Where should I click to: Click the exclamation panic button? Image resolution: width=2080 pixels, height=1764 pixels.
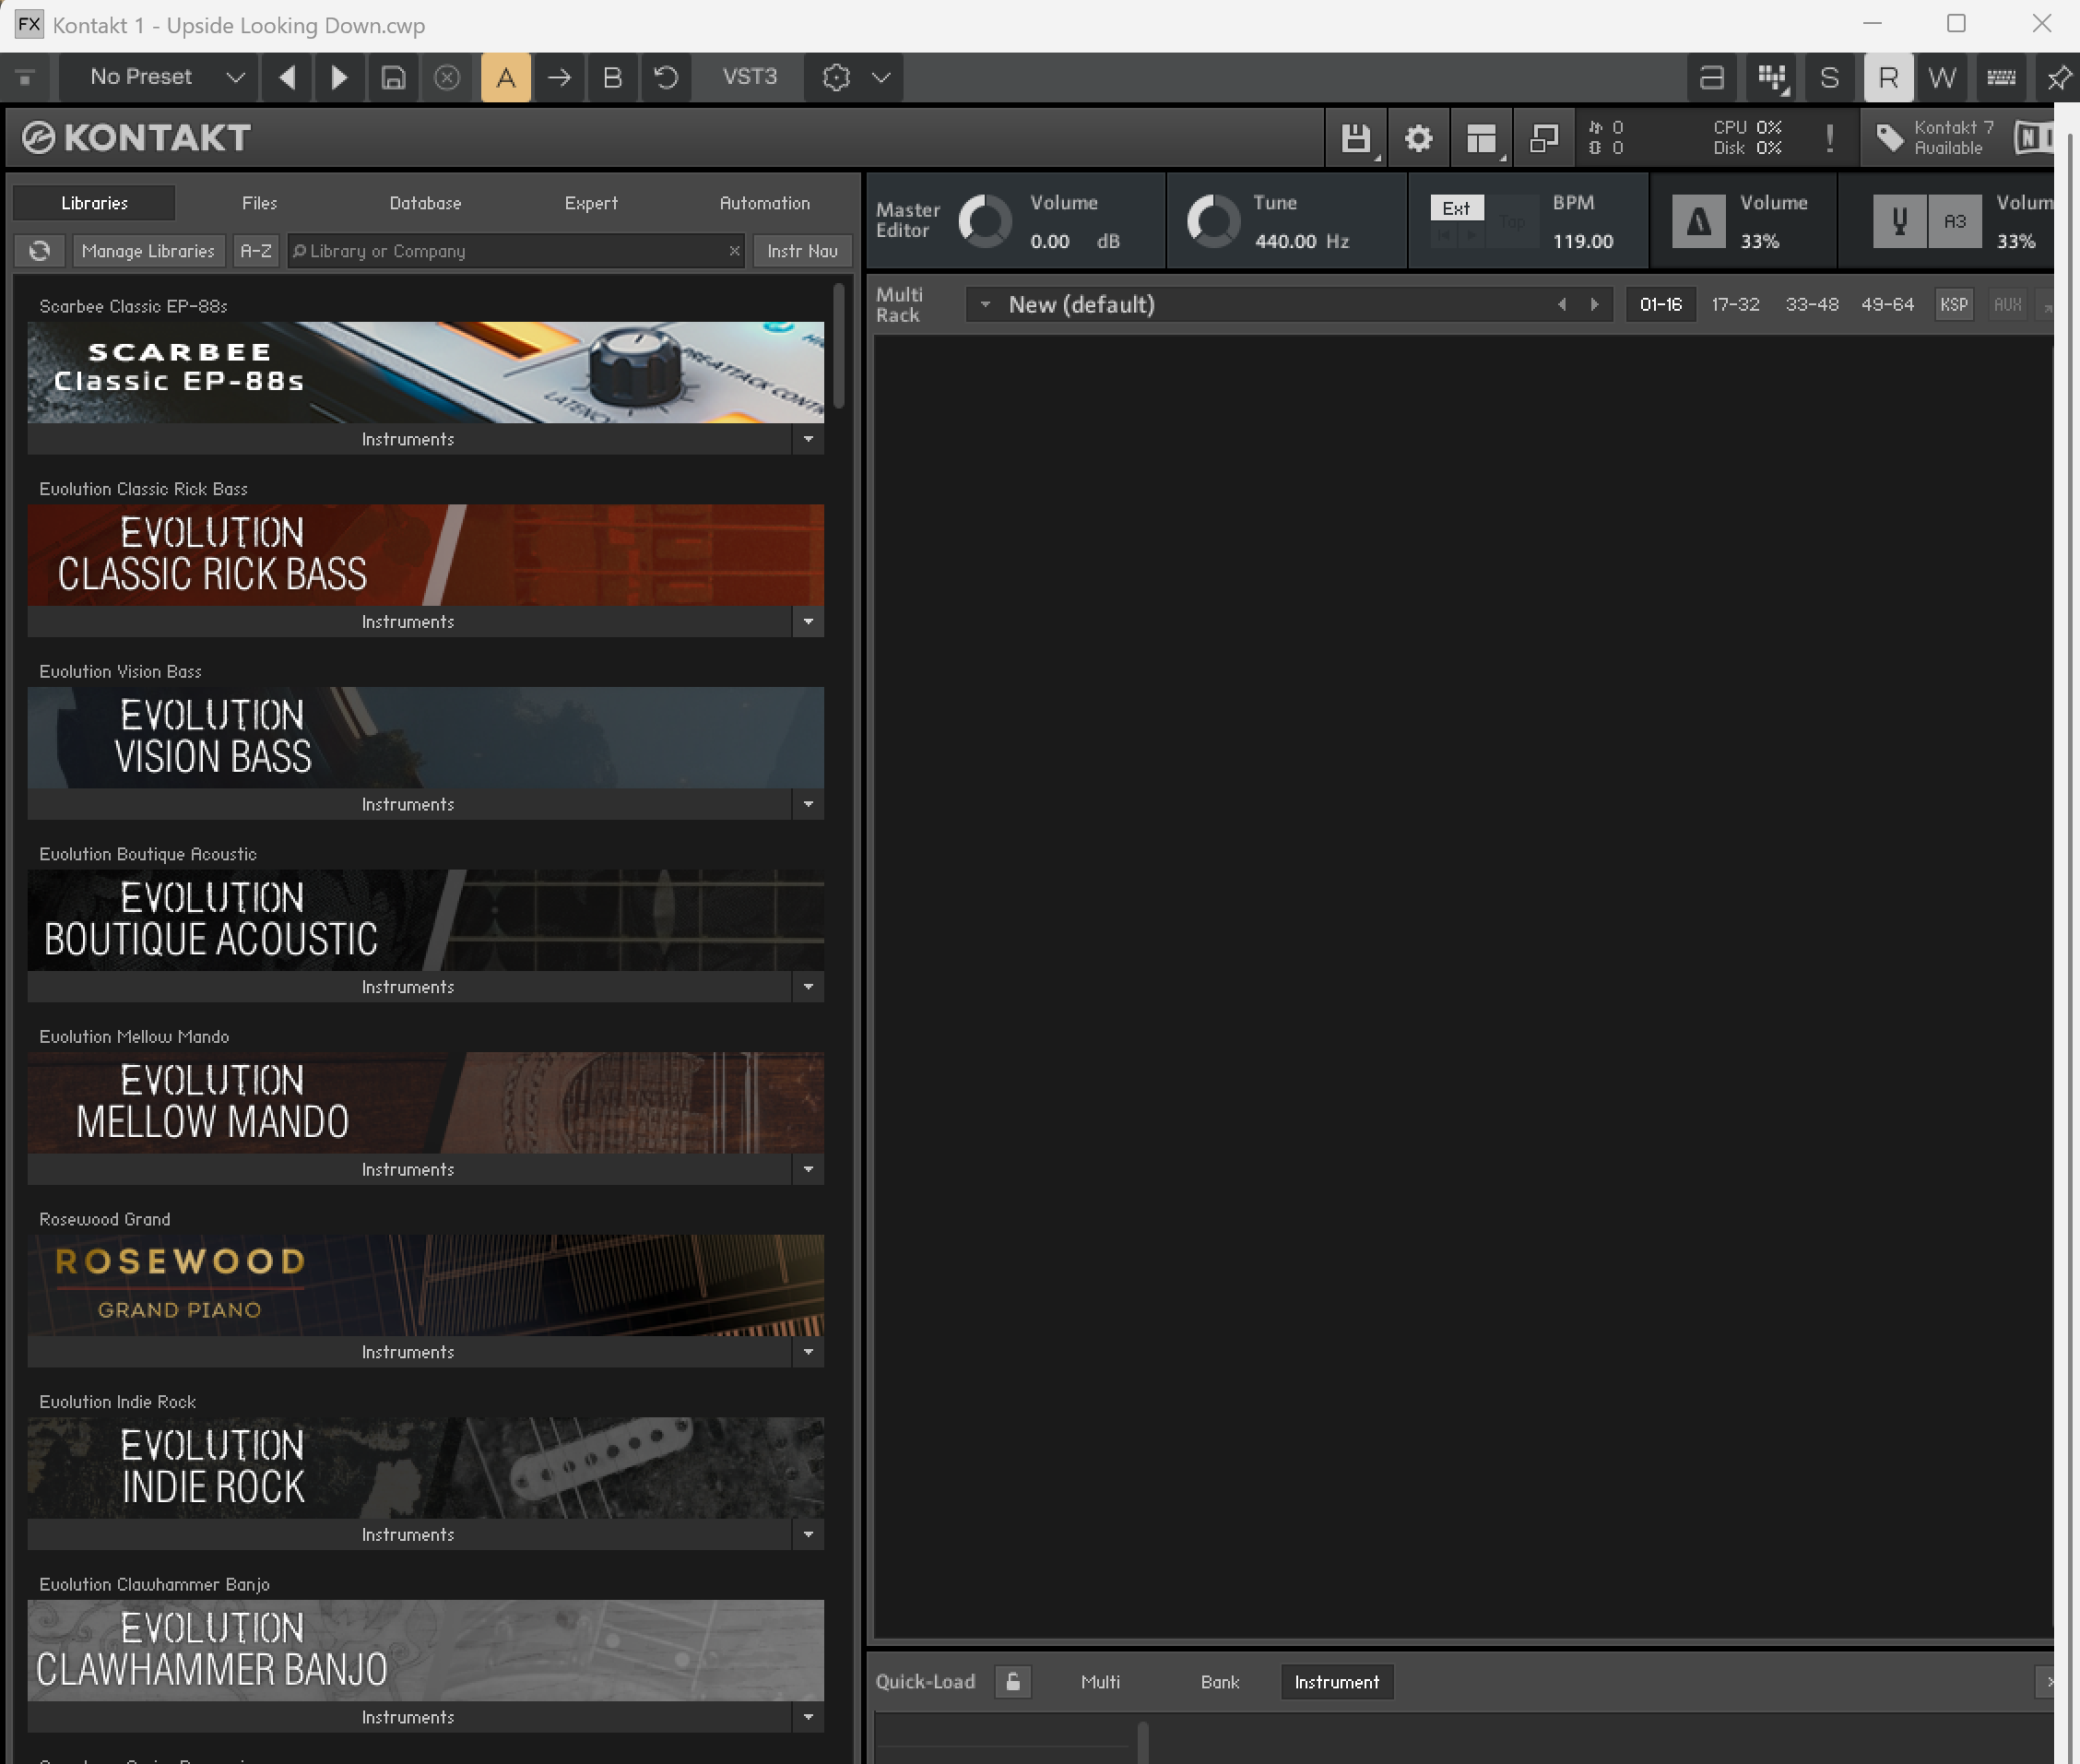(x=1829, y=138)
